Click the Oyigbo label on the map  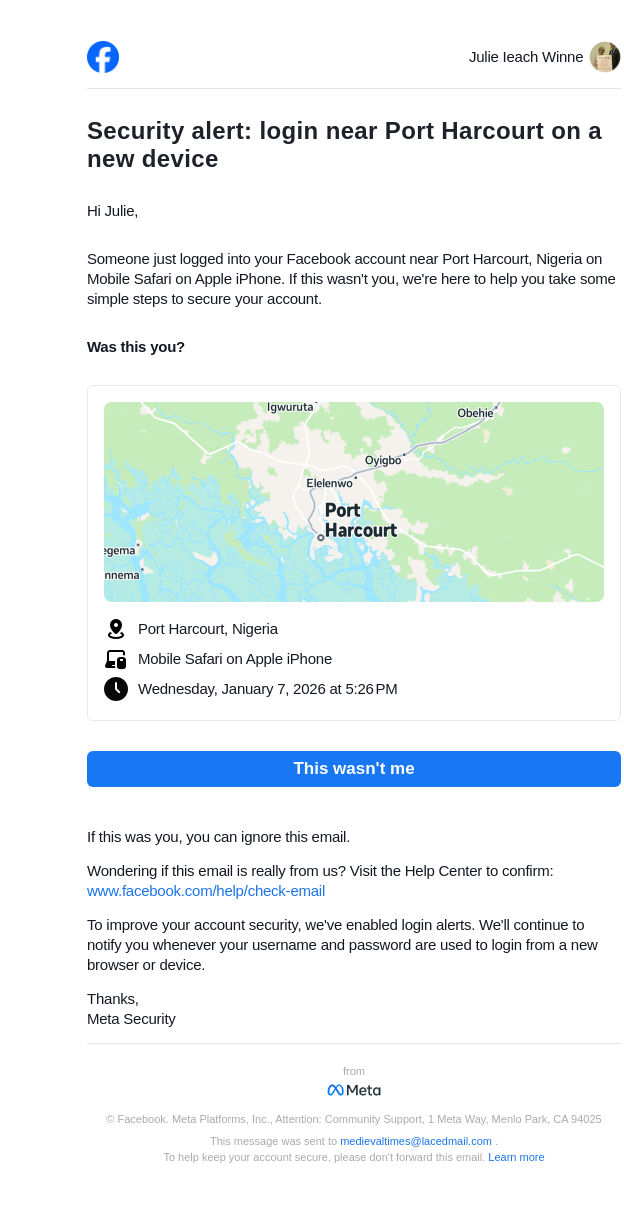[x=382, y=461]
